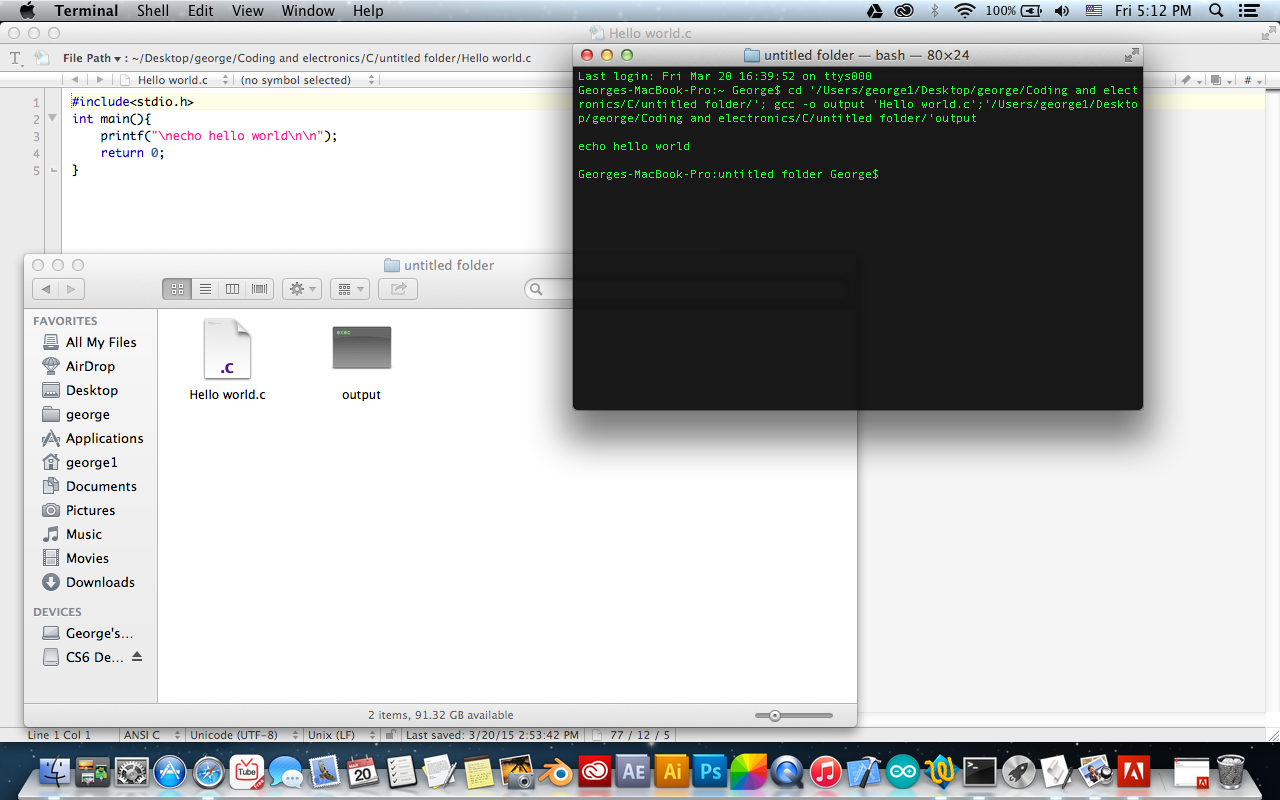
Task: Launch Blender from the Dock
Action: click(555, 771)
